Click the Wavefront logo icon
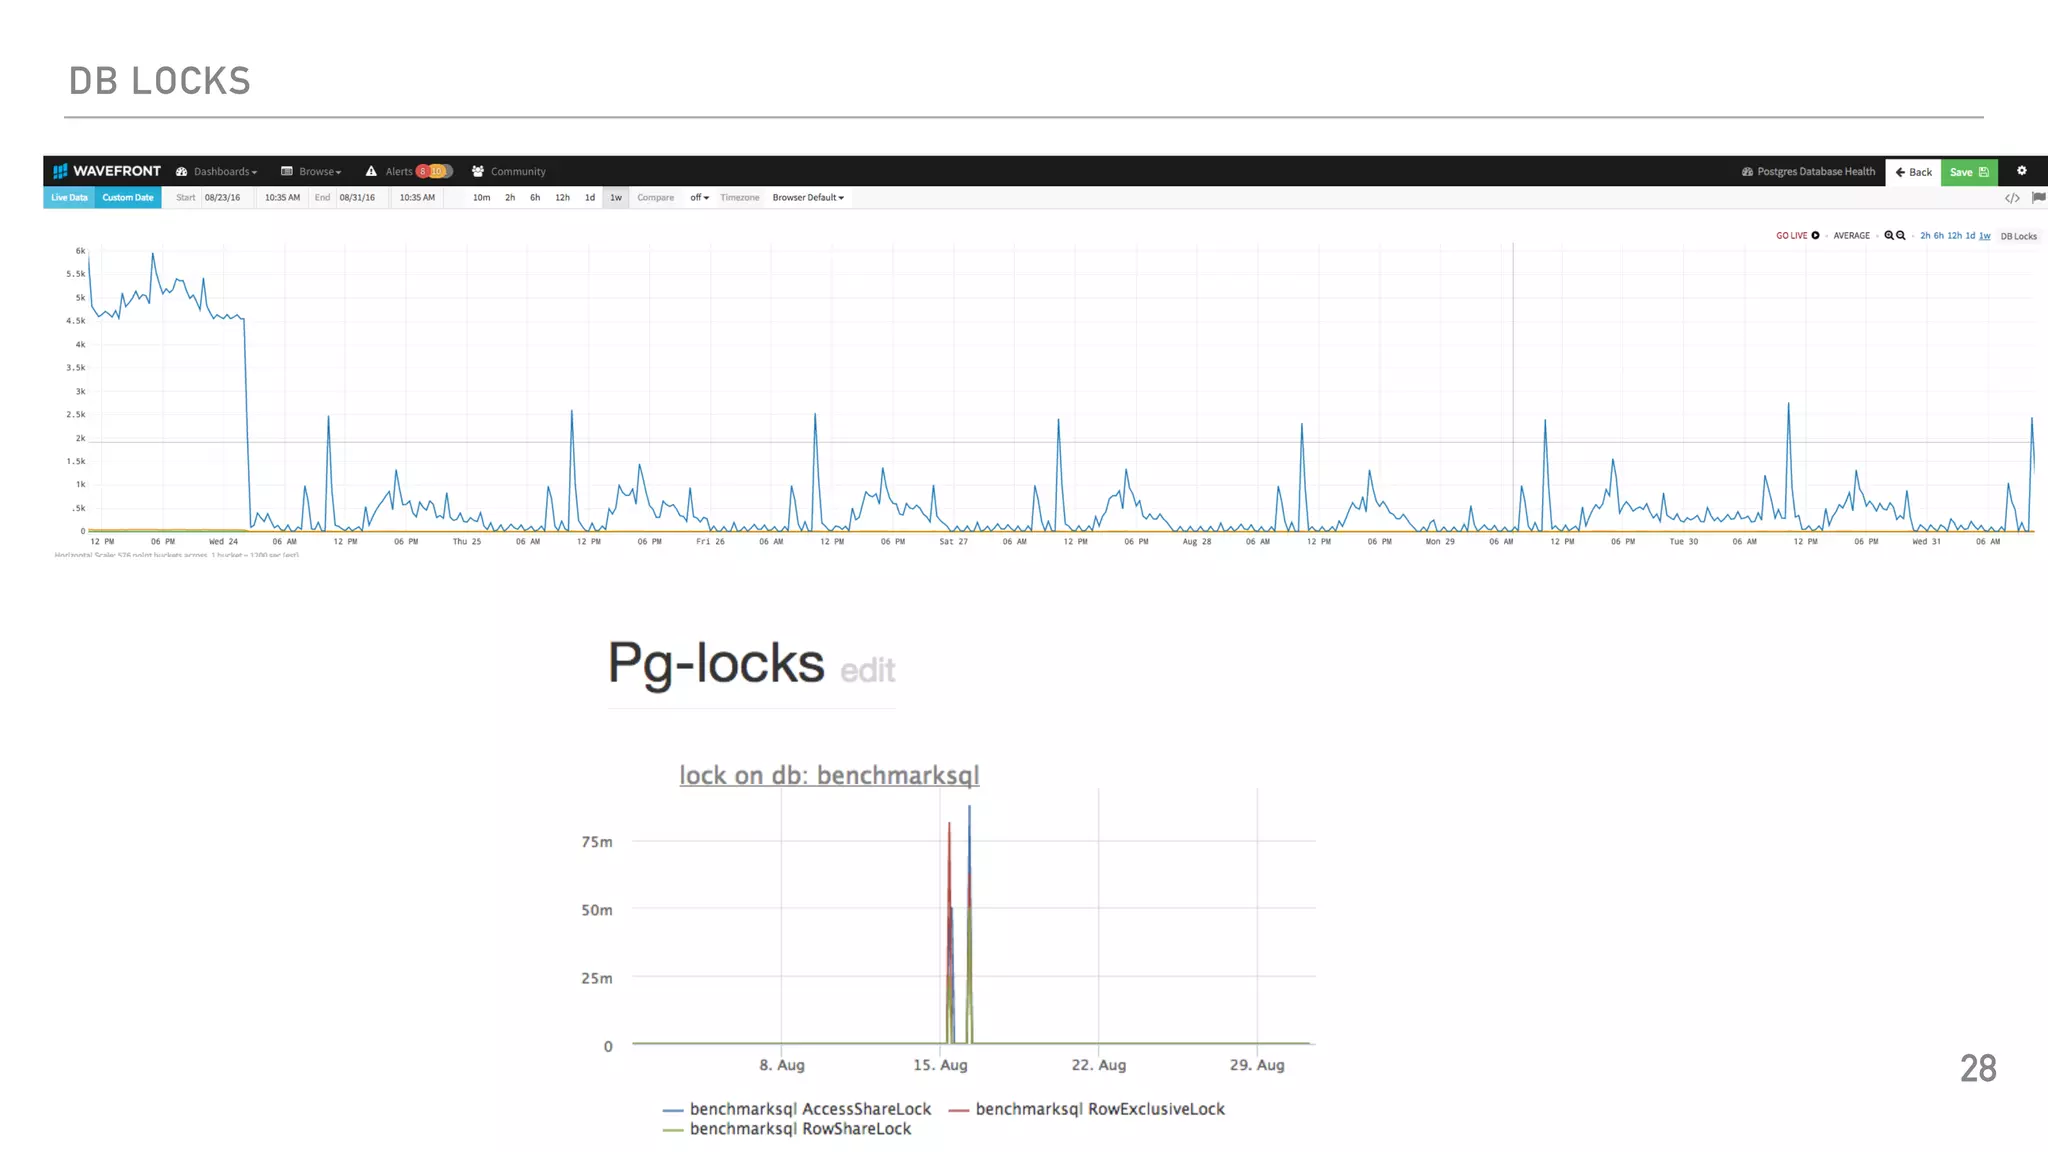2048x1152 pixels. click(60, 171)
